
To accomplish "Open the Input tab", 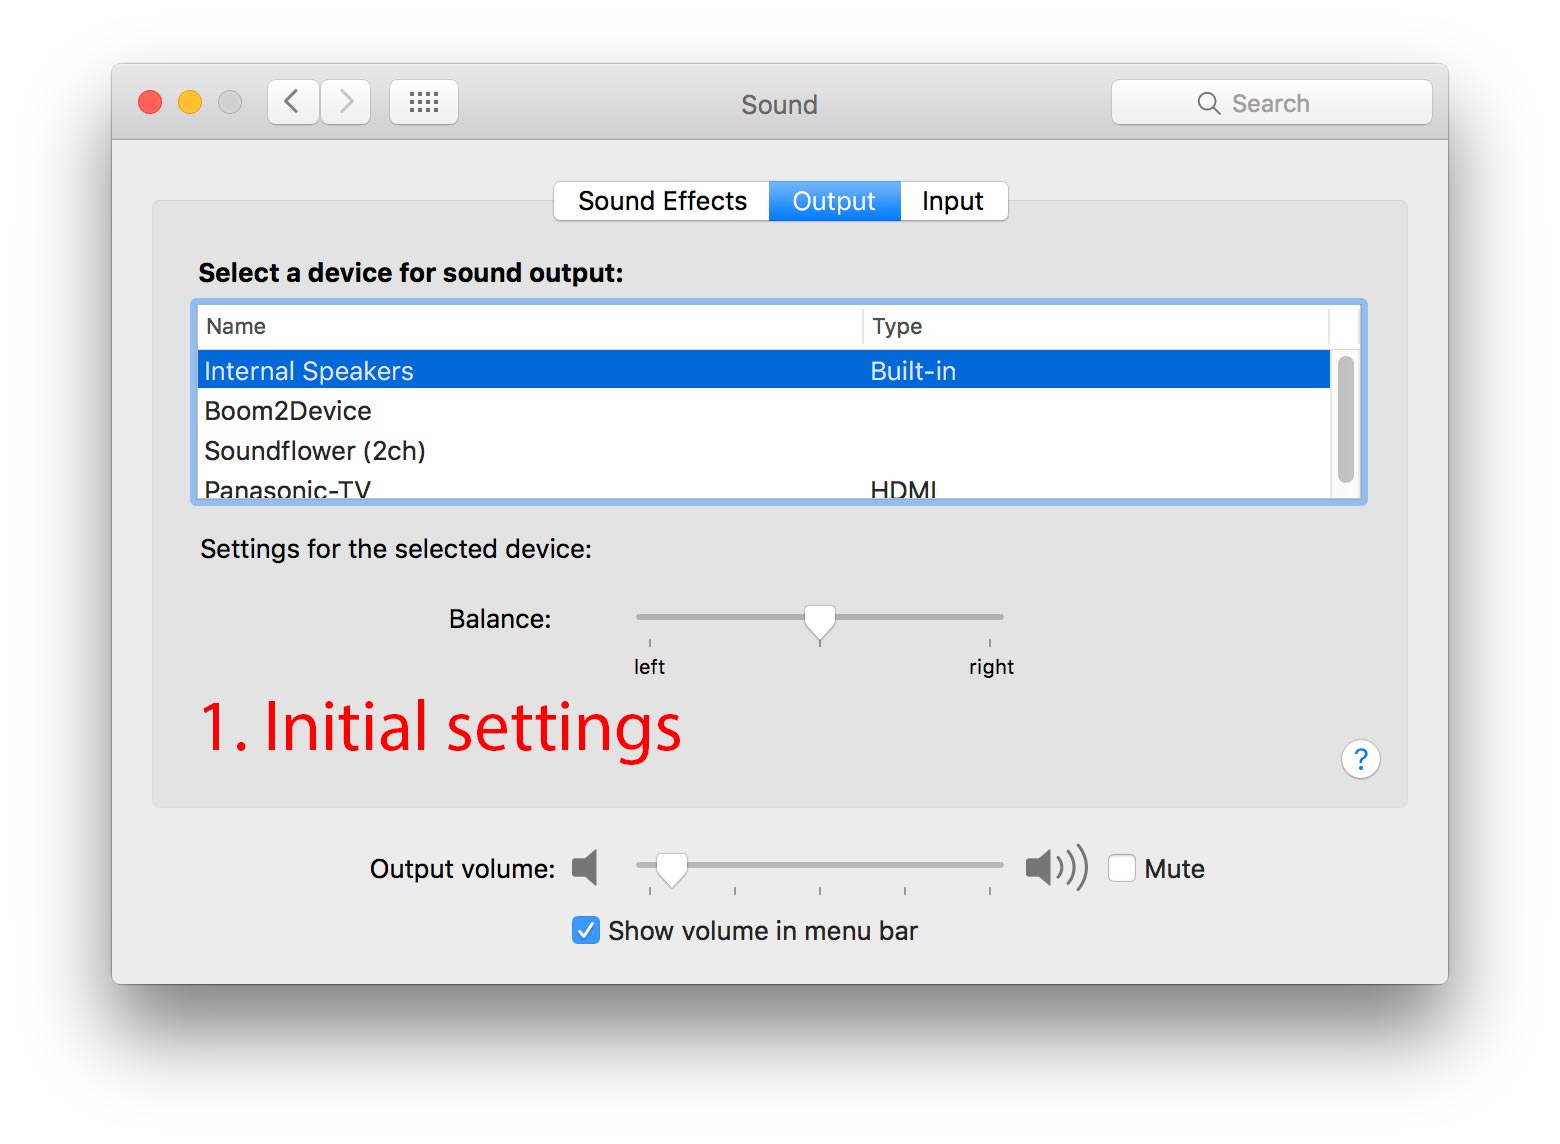I will click(x=953, y=201).
